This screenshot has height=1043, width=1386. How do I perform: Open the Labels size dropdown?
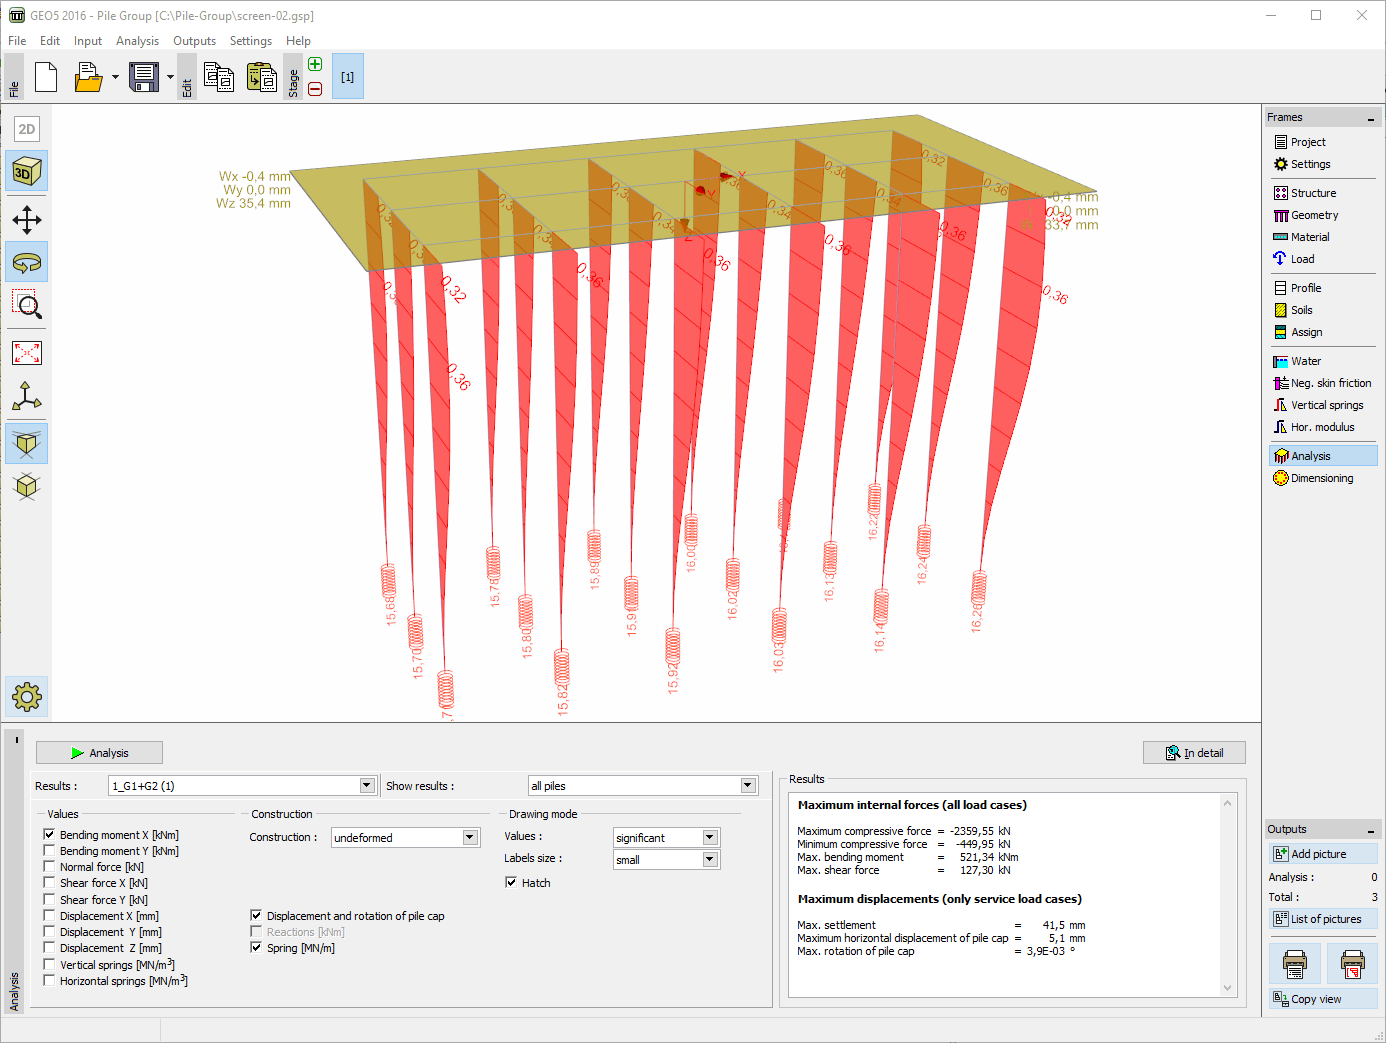[x=709, y=860]
